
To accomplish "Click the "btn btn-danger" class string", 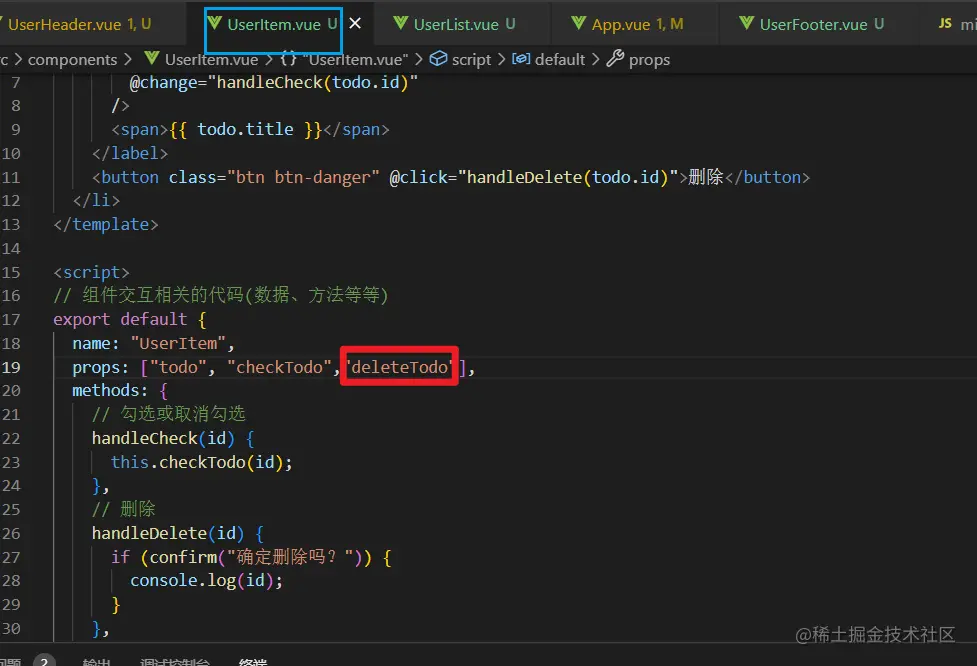I will tap(303, 178).
